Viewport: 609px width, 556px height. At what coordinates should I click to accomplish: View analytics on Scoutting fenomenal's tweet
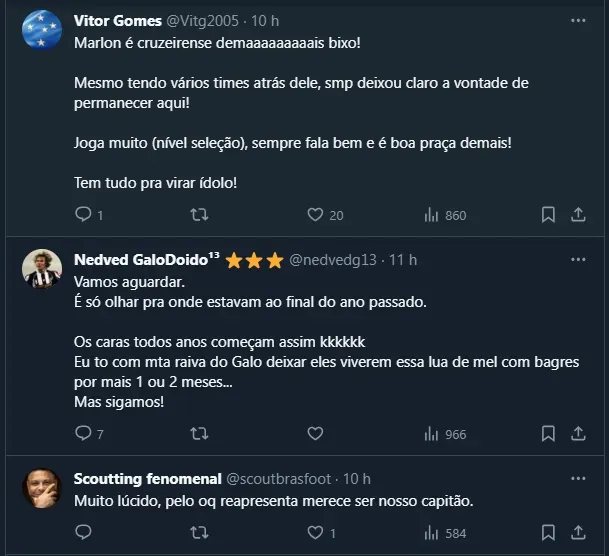pos(433,532)
